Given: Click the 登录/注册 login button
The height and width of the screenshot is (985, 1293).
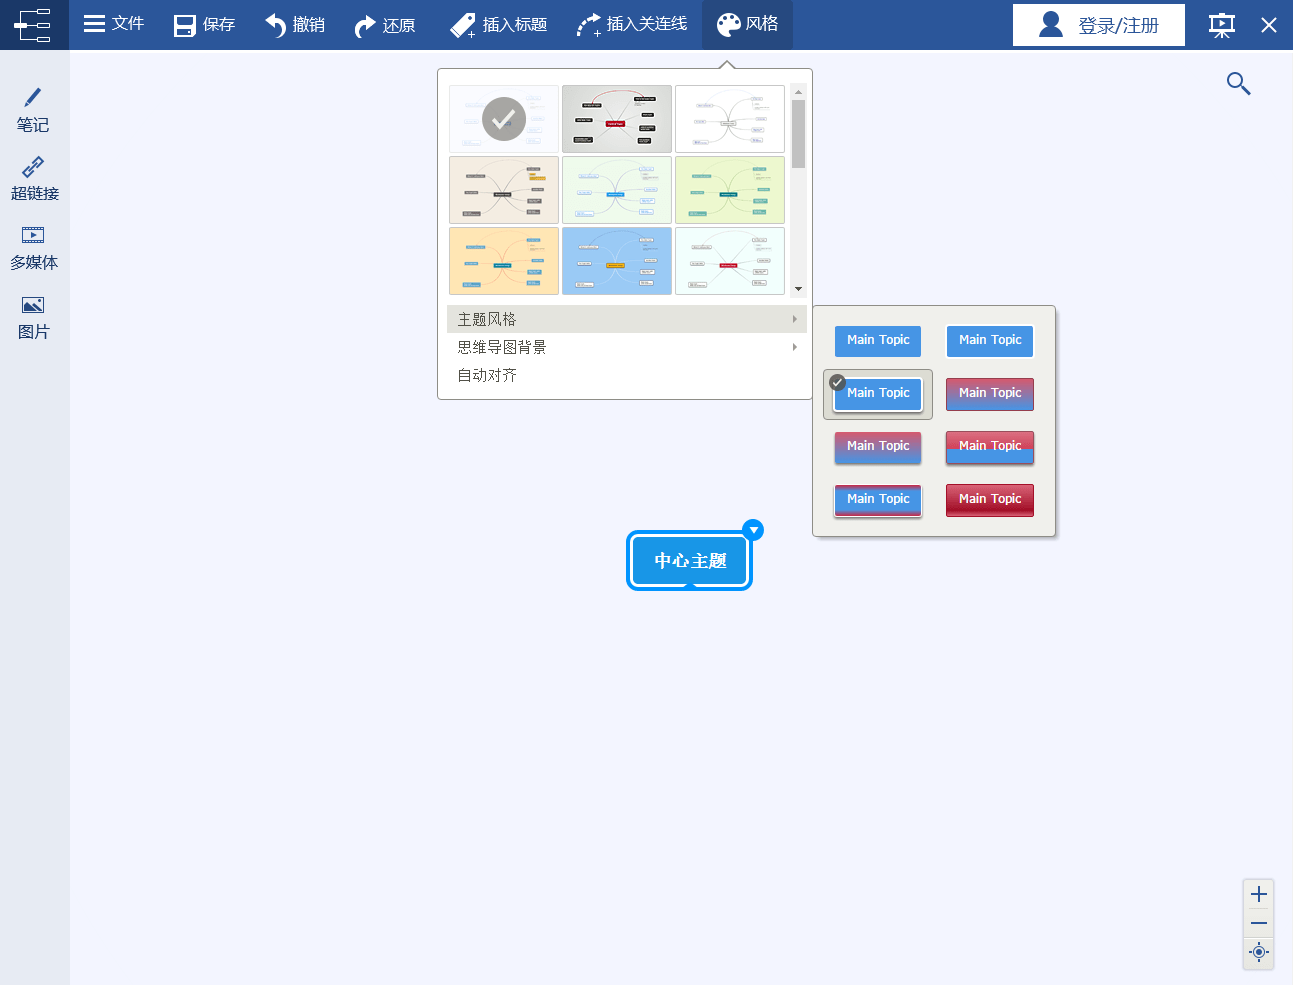Looking at the screenshot, I should [x=1099, y=25].
